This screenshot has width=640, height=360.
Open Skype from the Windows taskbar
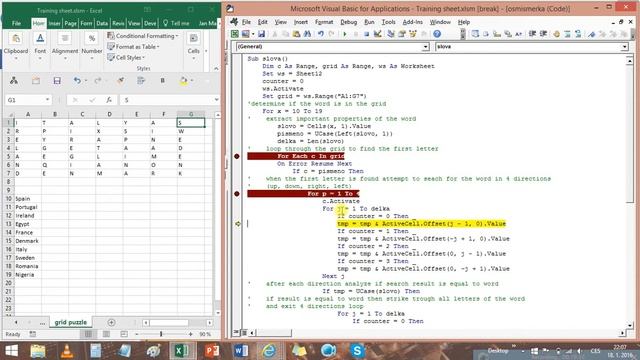357,351
